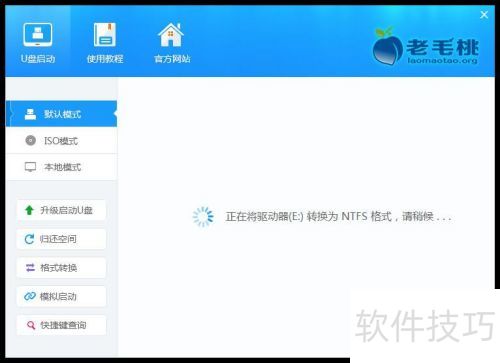Open 快捷键查询 hotkey lookup
The image size is (500, 363).
point(61,325)
